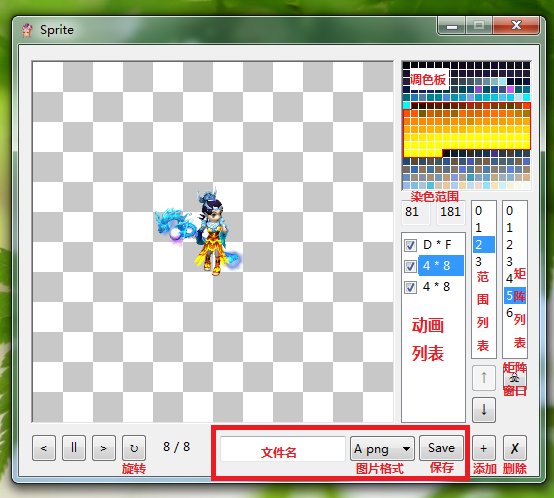Select item 2 in the range list
Screen dimensions: 554x498
coord(484,244)
